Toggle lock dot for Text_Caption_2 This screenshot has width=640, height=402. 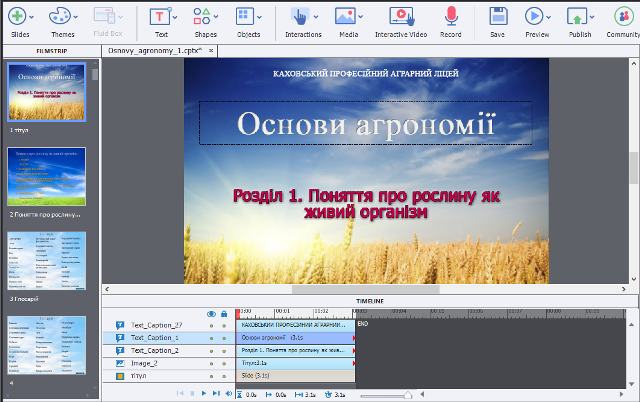tap(224, 351)
